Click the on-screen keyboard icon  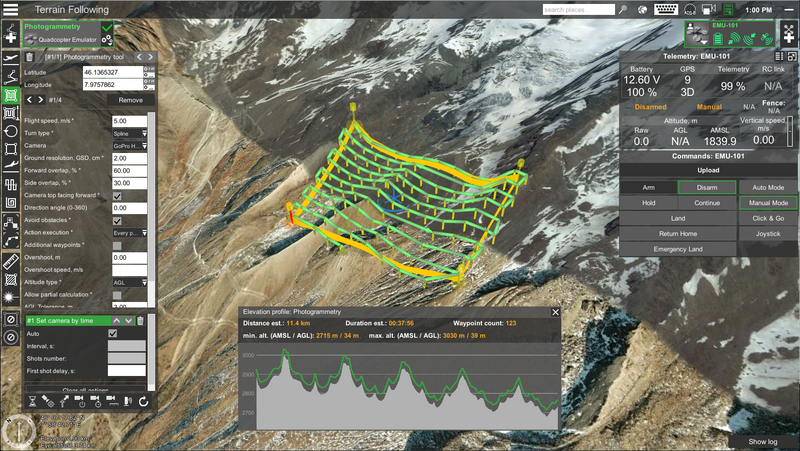[666, 10]
